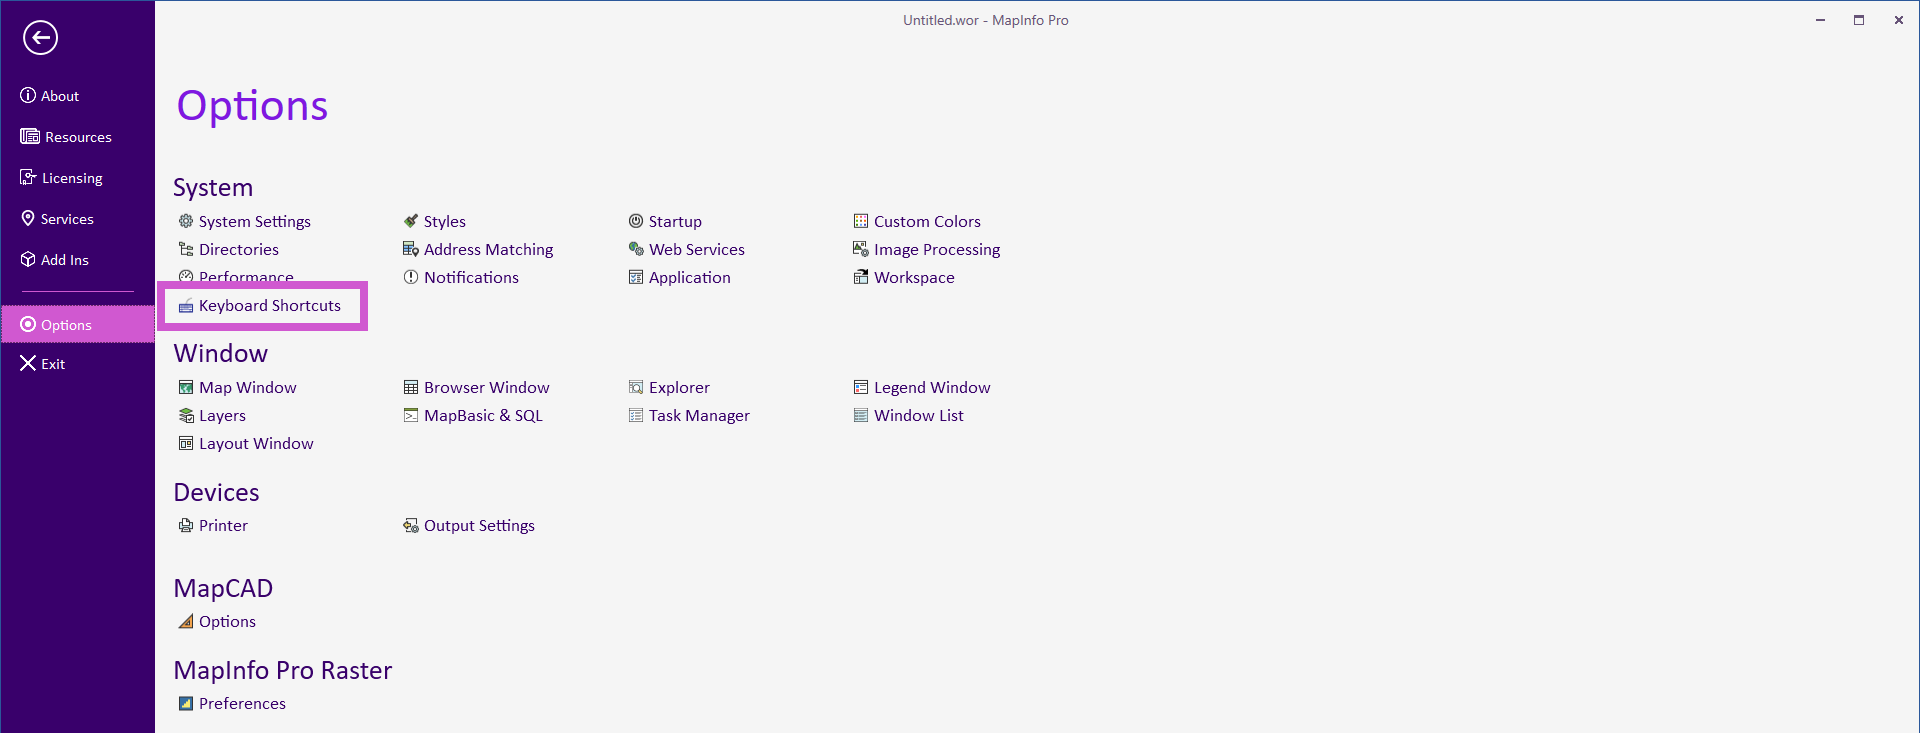Open Image Processing preferences

937,249
